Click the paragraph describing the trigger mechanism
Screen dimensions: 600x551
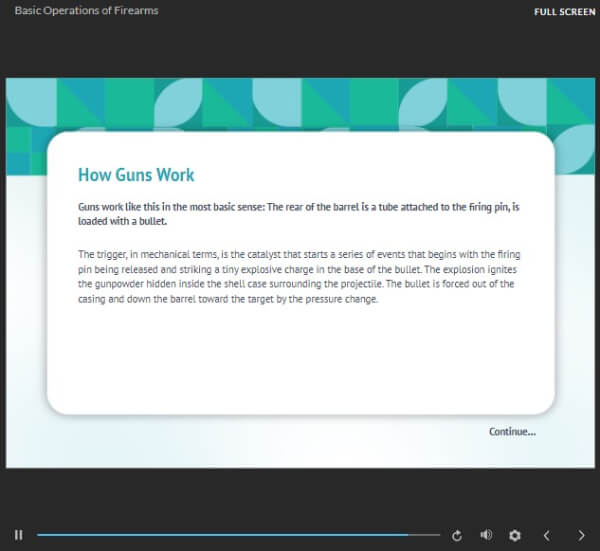click(x=299, y=277)
